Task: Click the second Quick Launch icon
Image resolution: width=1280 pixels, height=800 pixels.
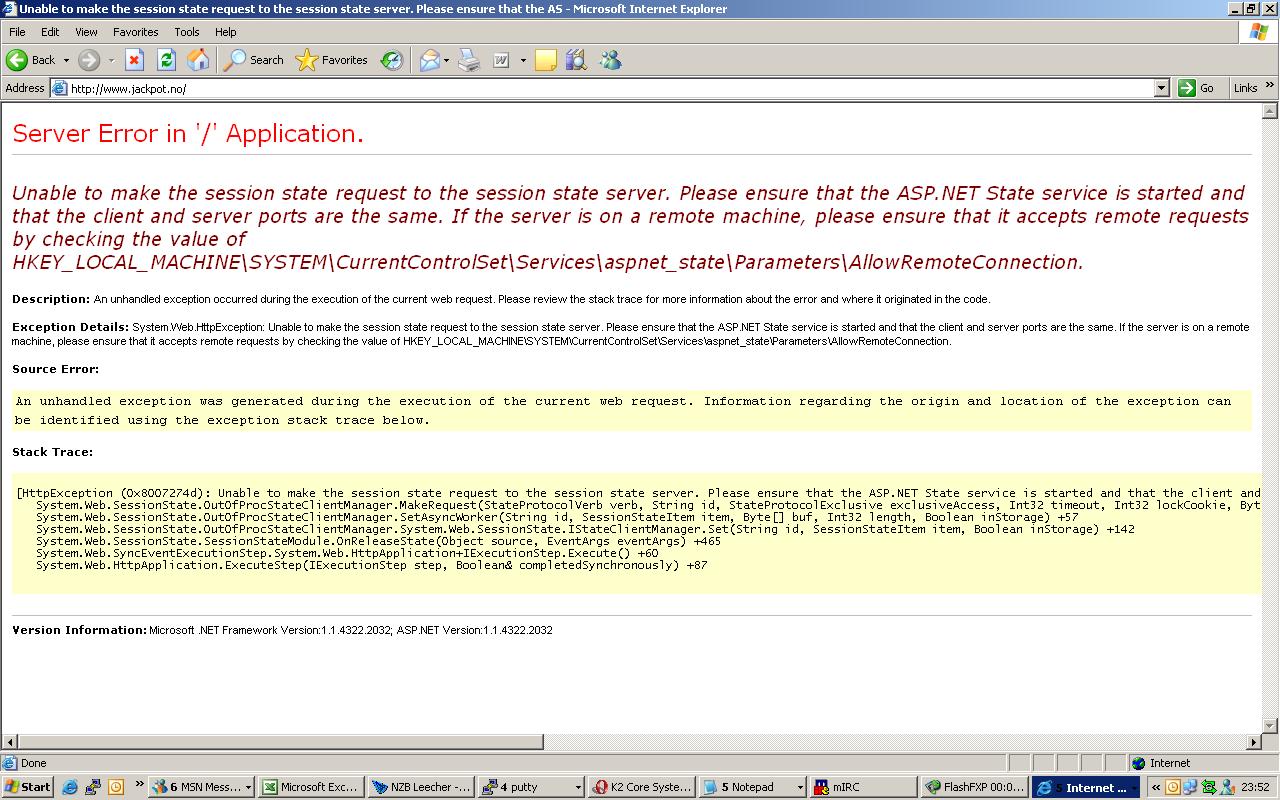Action: click(x=93, y=787)
